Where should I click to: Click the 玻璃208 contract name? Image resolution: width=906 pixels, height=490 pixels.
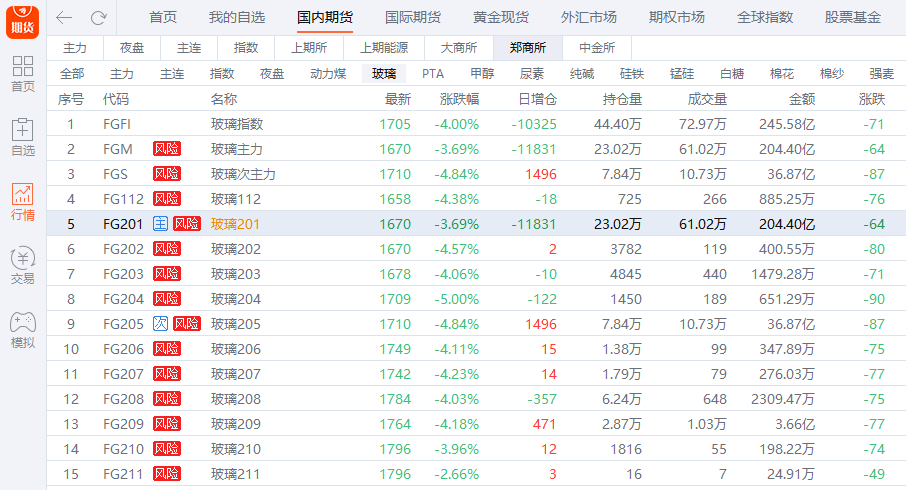tap(236, 399)
